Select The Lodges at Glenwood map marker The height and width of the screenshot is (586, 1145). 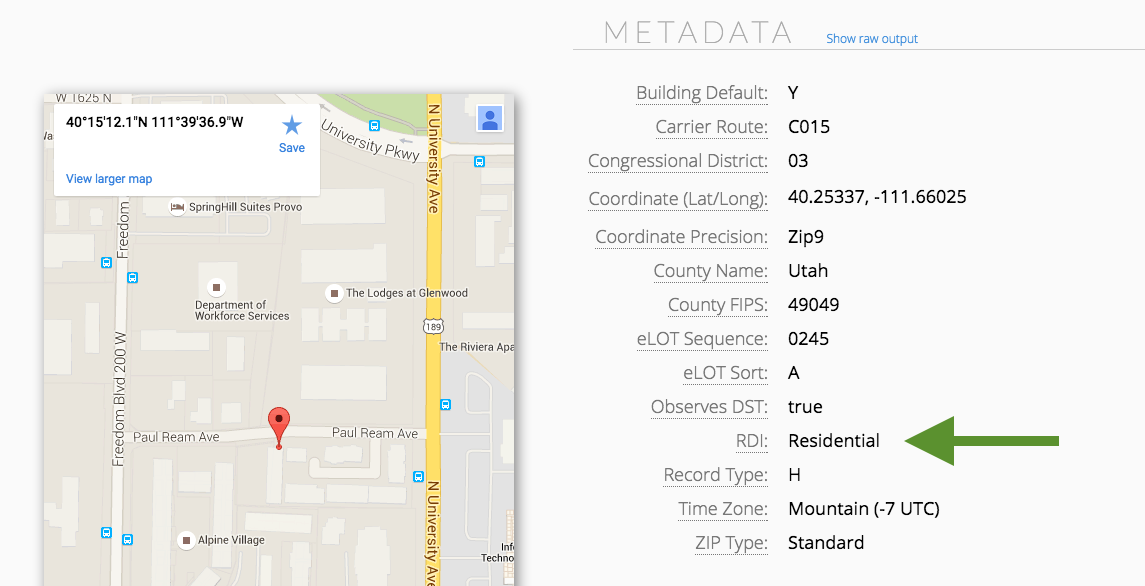pyautogui.click(x=334, y=293)
